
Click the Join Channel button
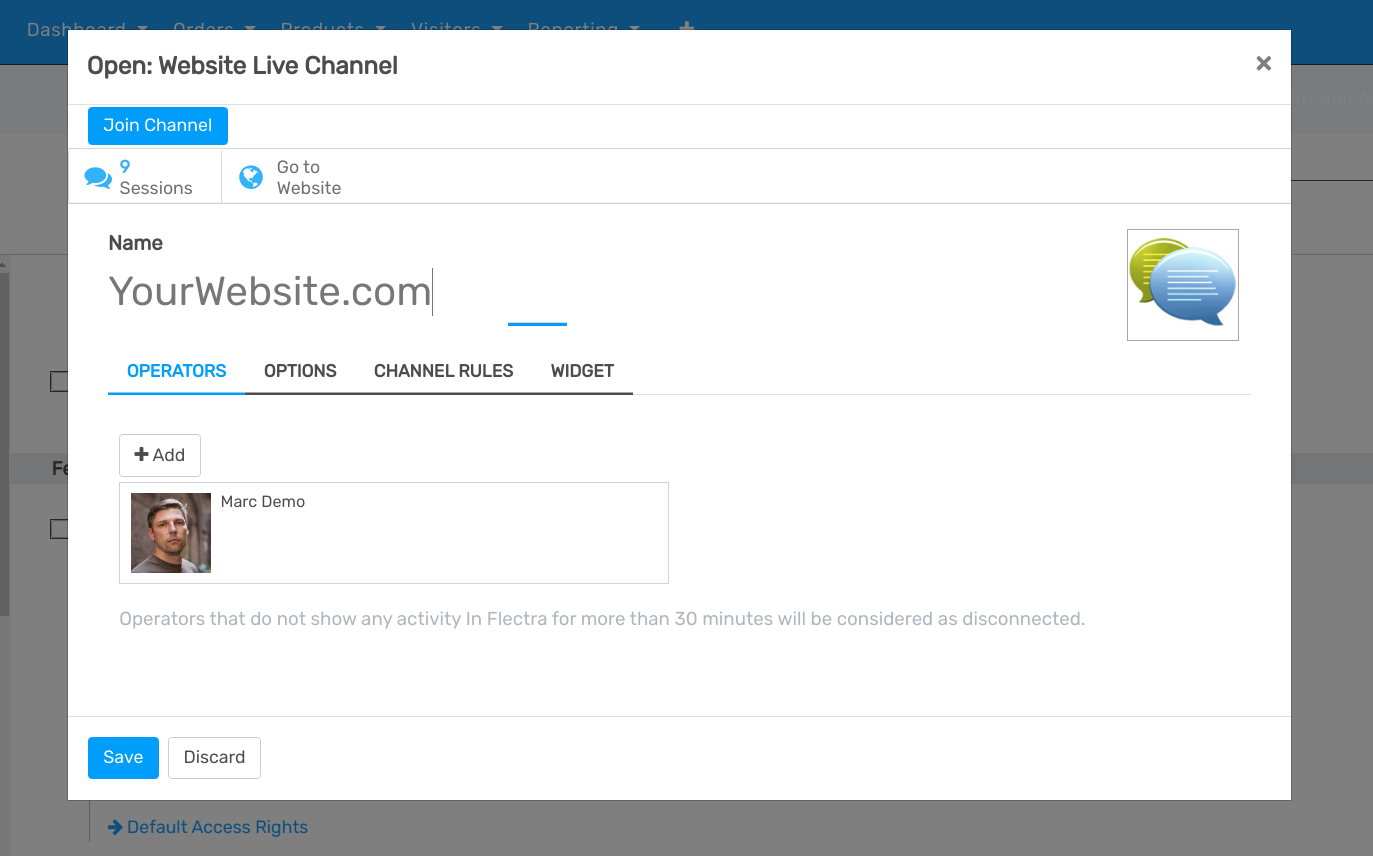click(157, 125)
